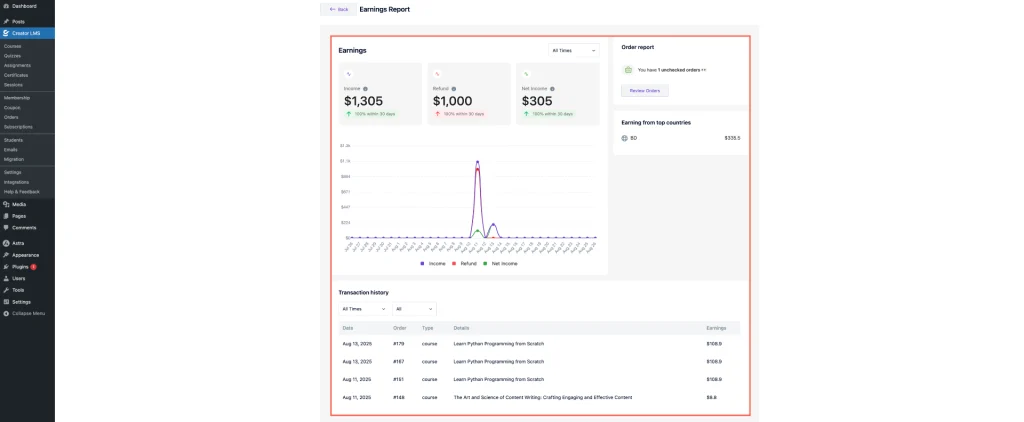Screen dimensions: 1024x422
Task: Click the Income info icon
Action: (366, 89)
